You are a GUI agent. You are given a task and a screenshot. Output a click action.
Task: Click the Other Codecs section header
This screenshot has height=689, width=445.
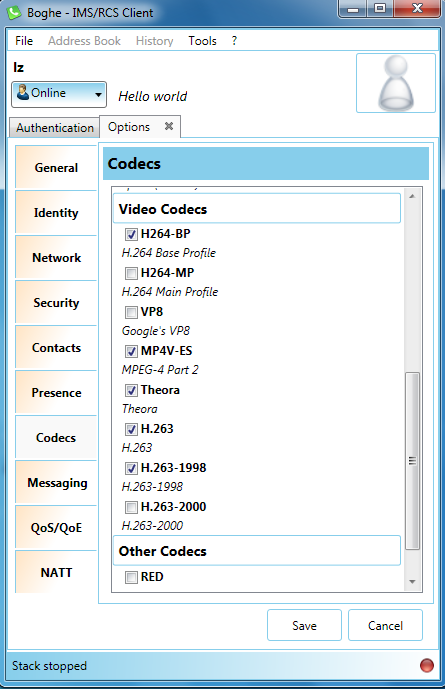click(x=257, y=551)
